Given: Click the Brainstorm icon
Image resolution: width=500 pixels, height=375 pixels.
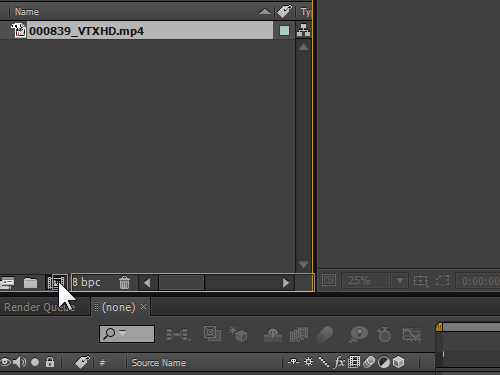Looking at the screenshot, I should point(358,334).
